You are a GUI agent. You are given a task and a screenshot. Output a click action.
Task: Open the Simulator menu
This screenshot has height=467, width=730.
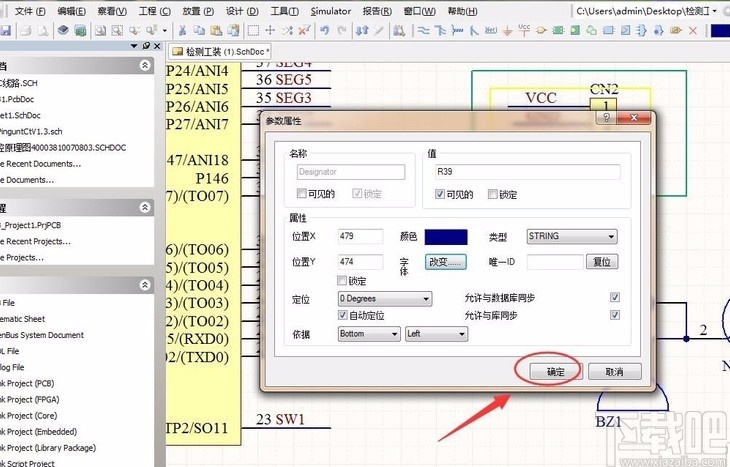(x=331, y=11)
